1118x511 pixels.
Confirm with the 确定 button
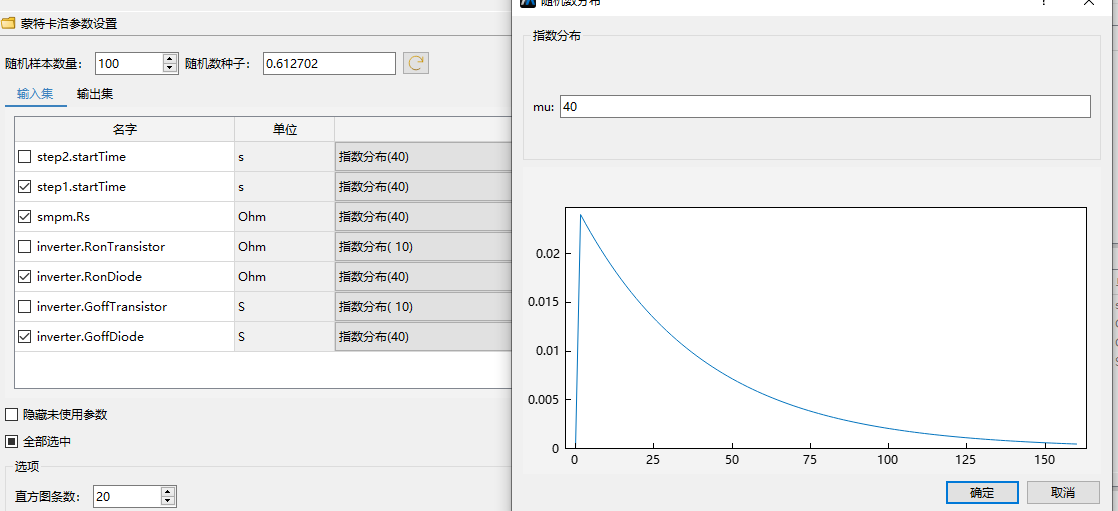pyautogui.click(x=982, y=492)
